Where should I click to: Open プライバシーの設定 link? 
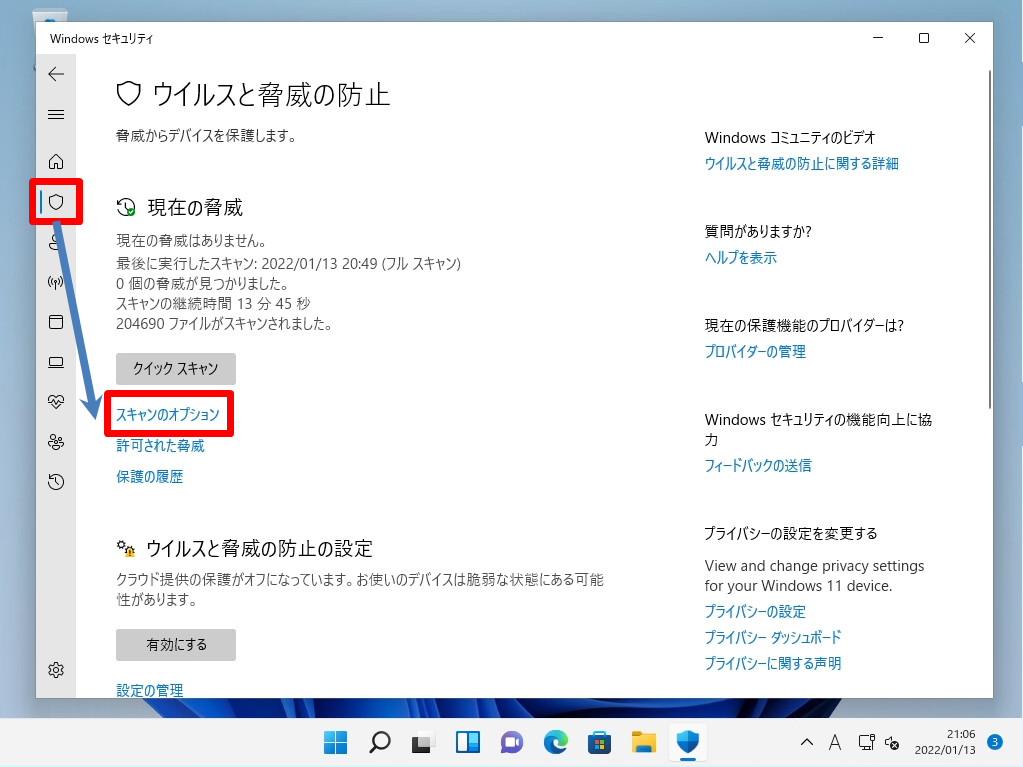pyautogui.click(x=755, y=612)
